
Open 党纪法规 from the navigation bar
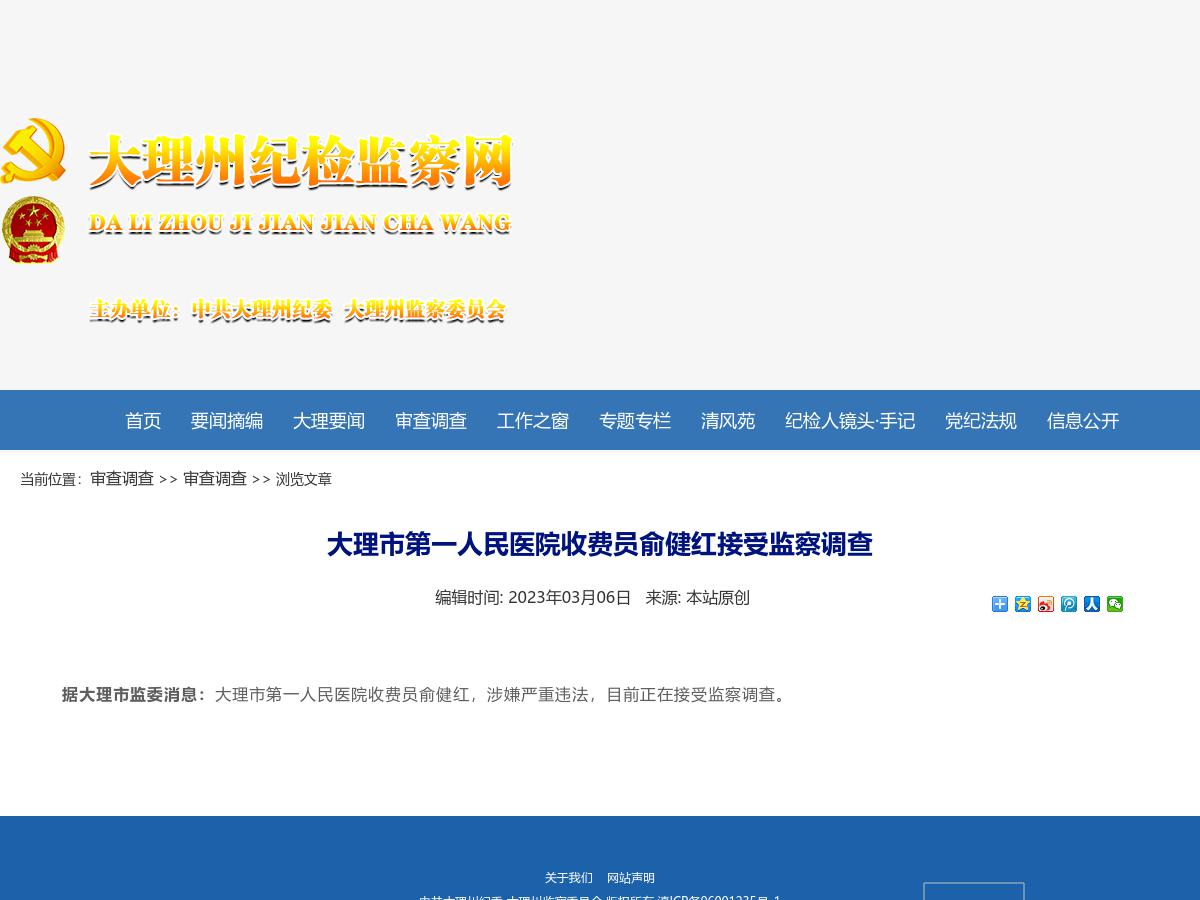coord(980,420)
